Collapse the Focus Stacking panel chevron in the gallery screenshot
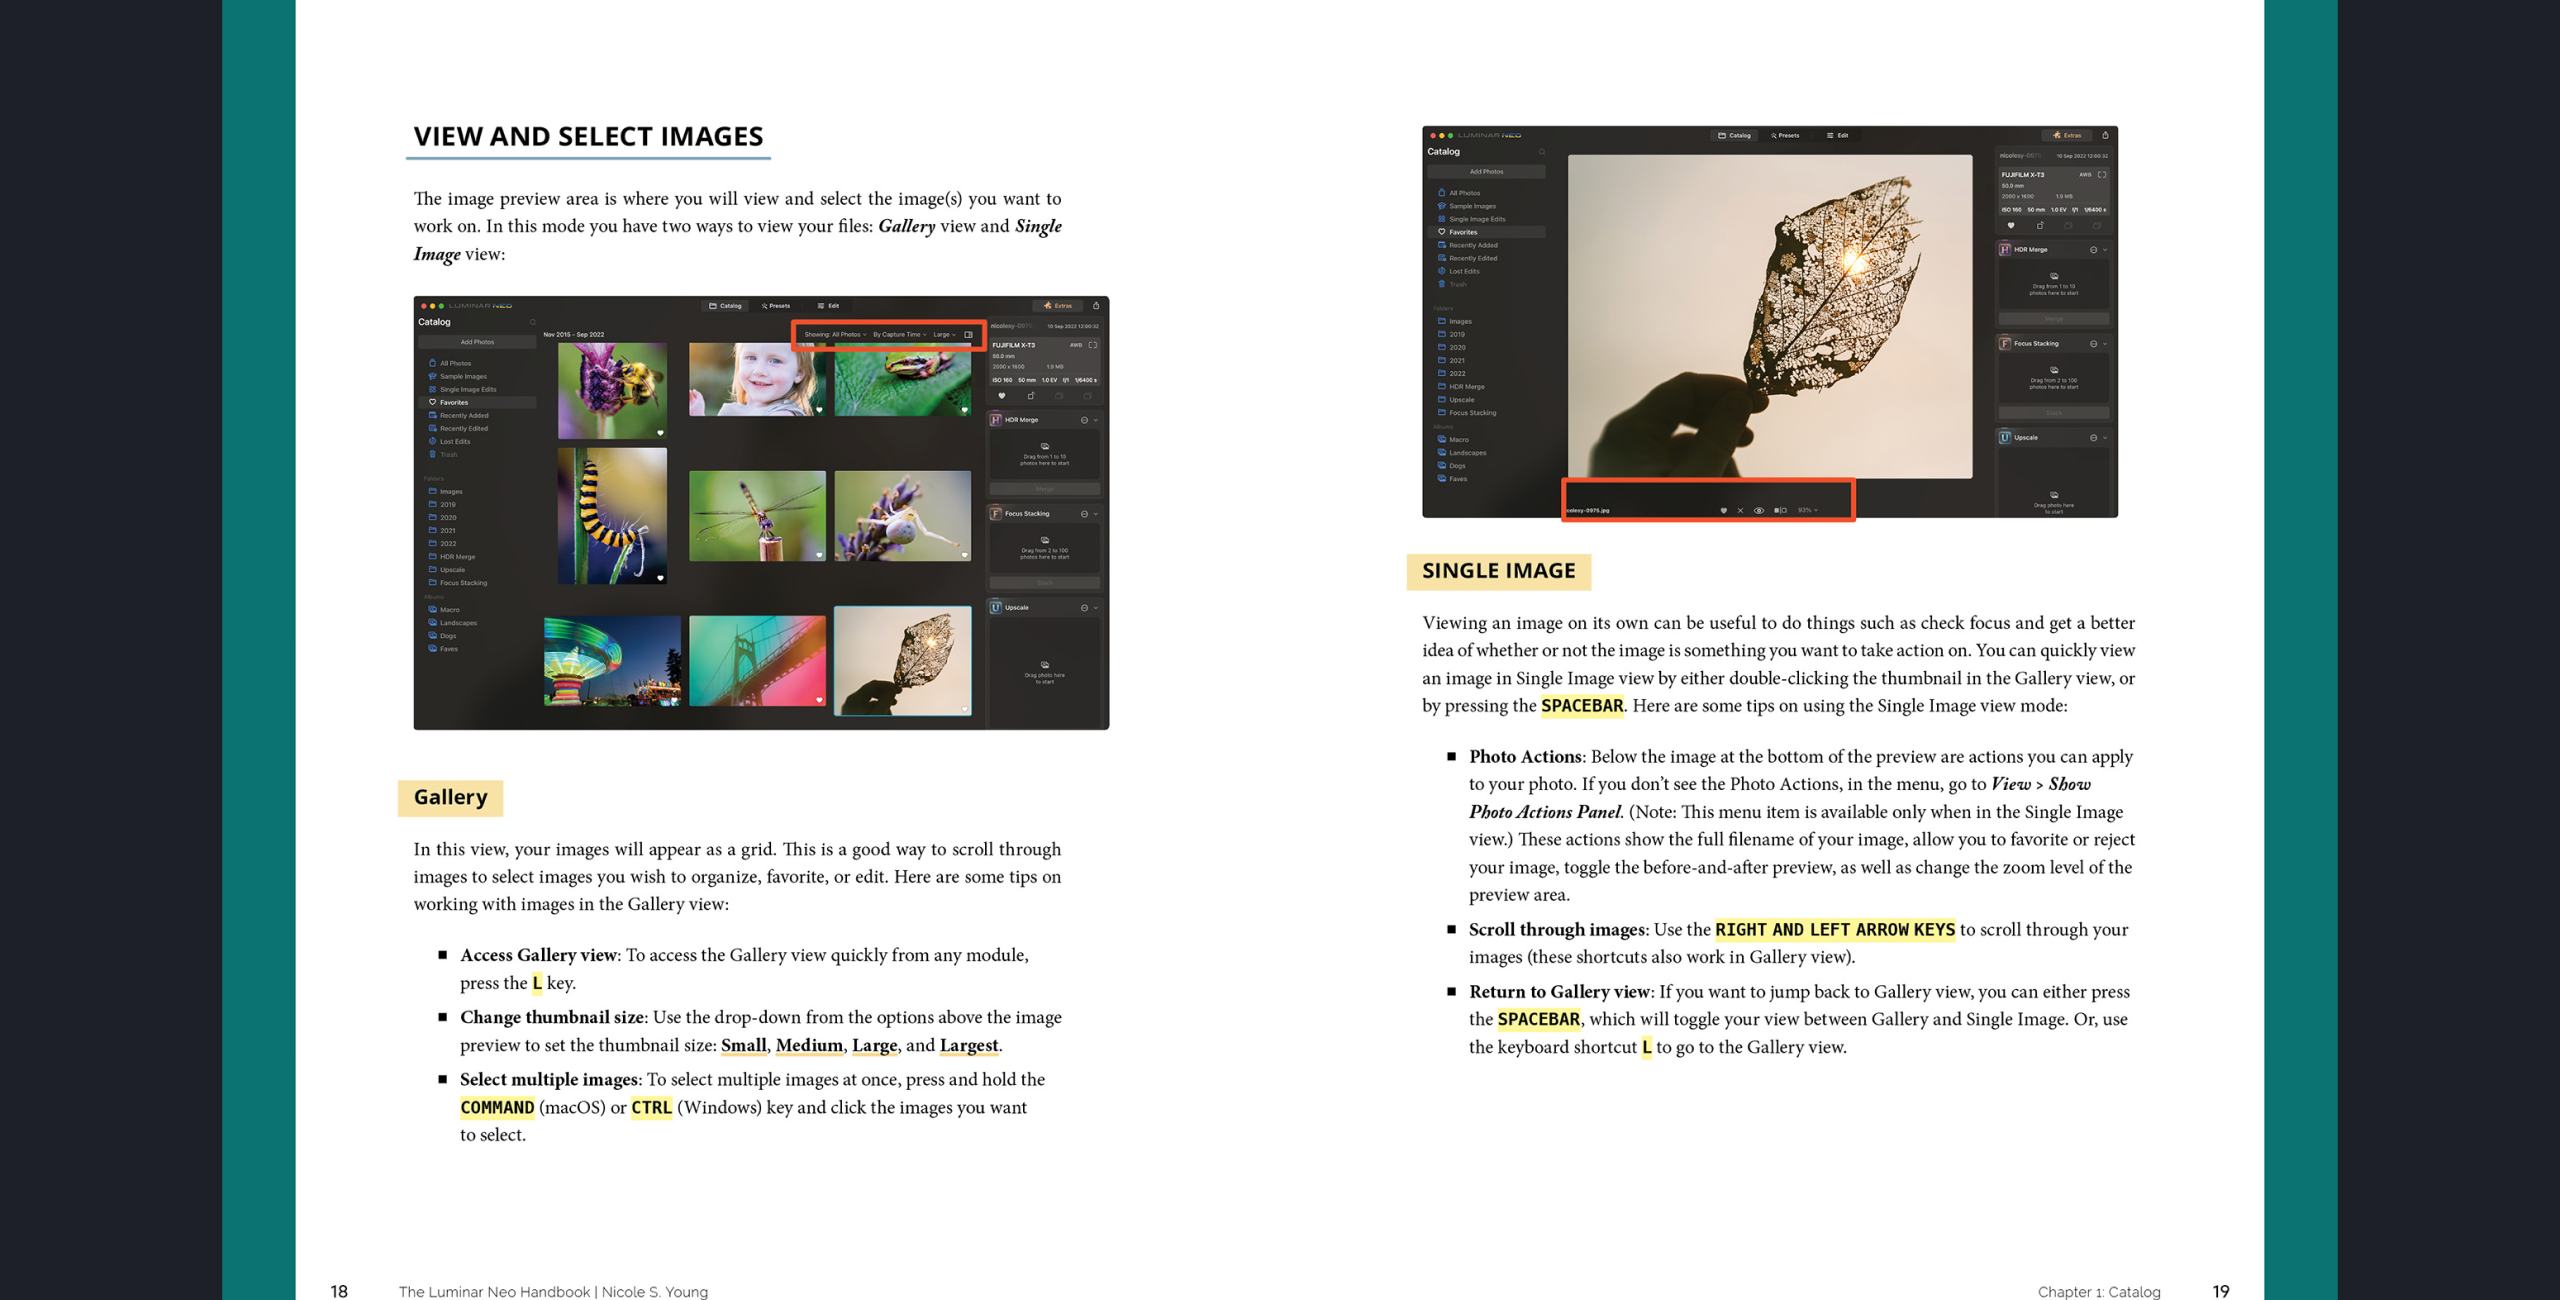This screenshot has width=2560, height=1300. pyautogui.click(x=1096, y=514)
